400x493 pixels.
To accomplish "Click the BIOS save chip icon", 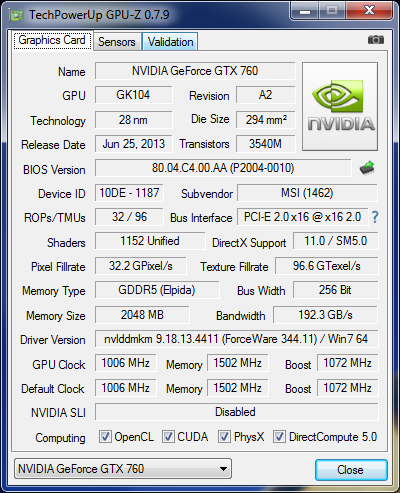I will (367, 168).
